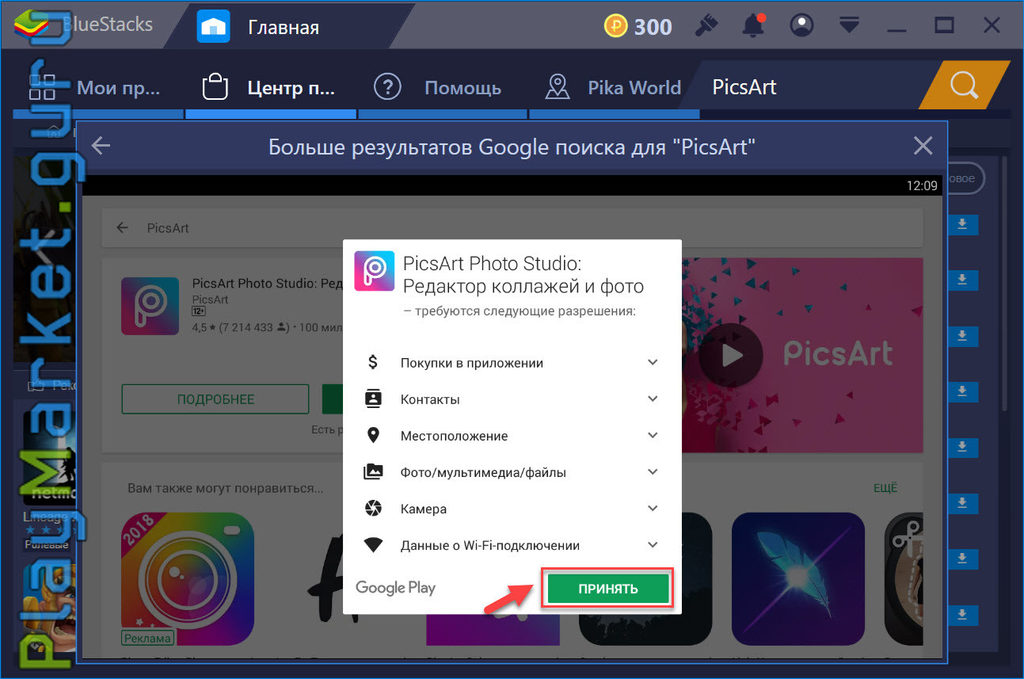The image size is (1024, 679).
Task: Click the back arrow in search results header
Action: (101, 146)
